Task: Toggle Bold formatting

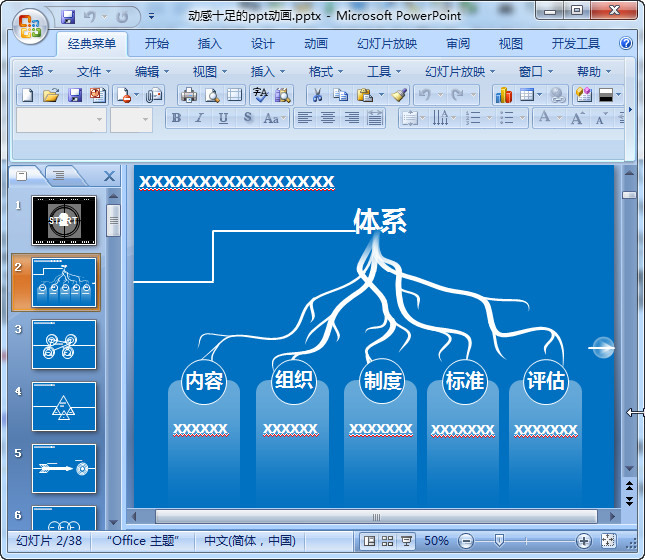Action: click(x=176, y=119)
